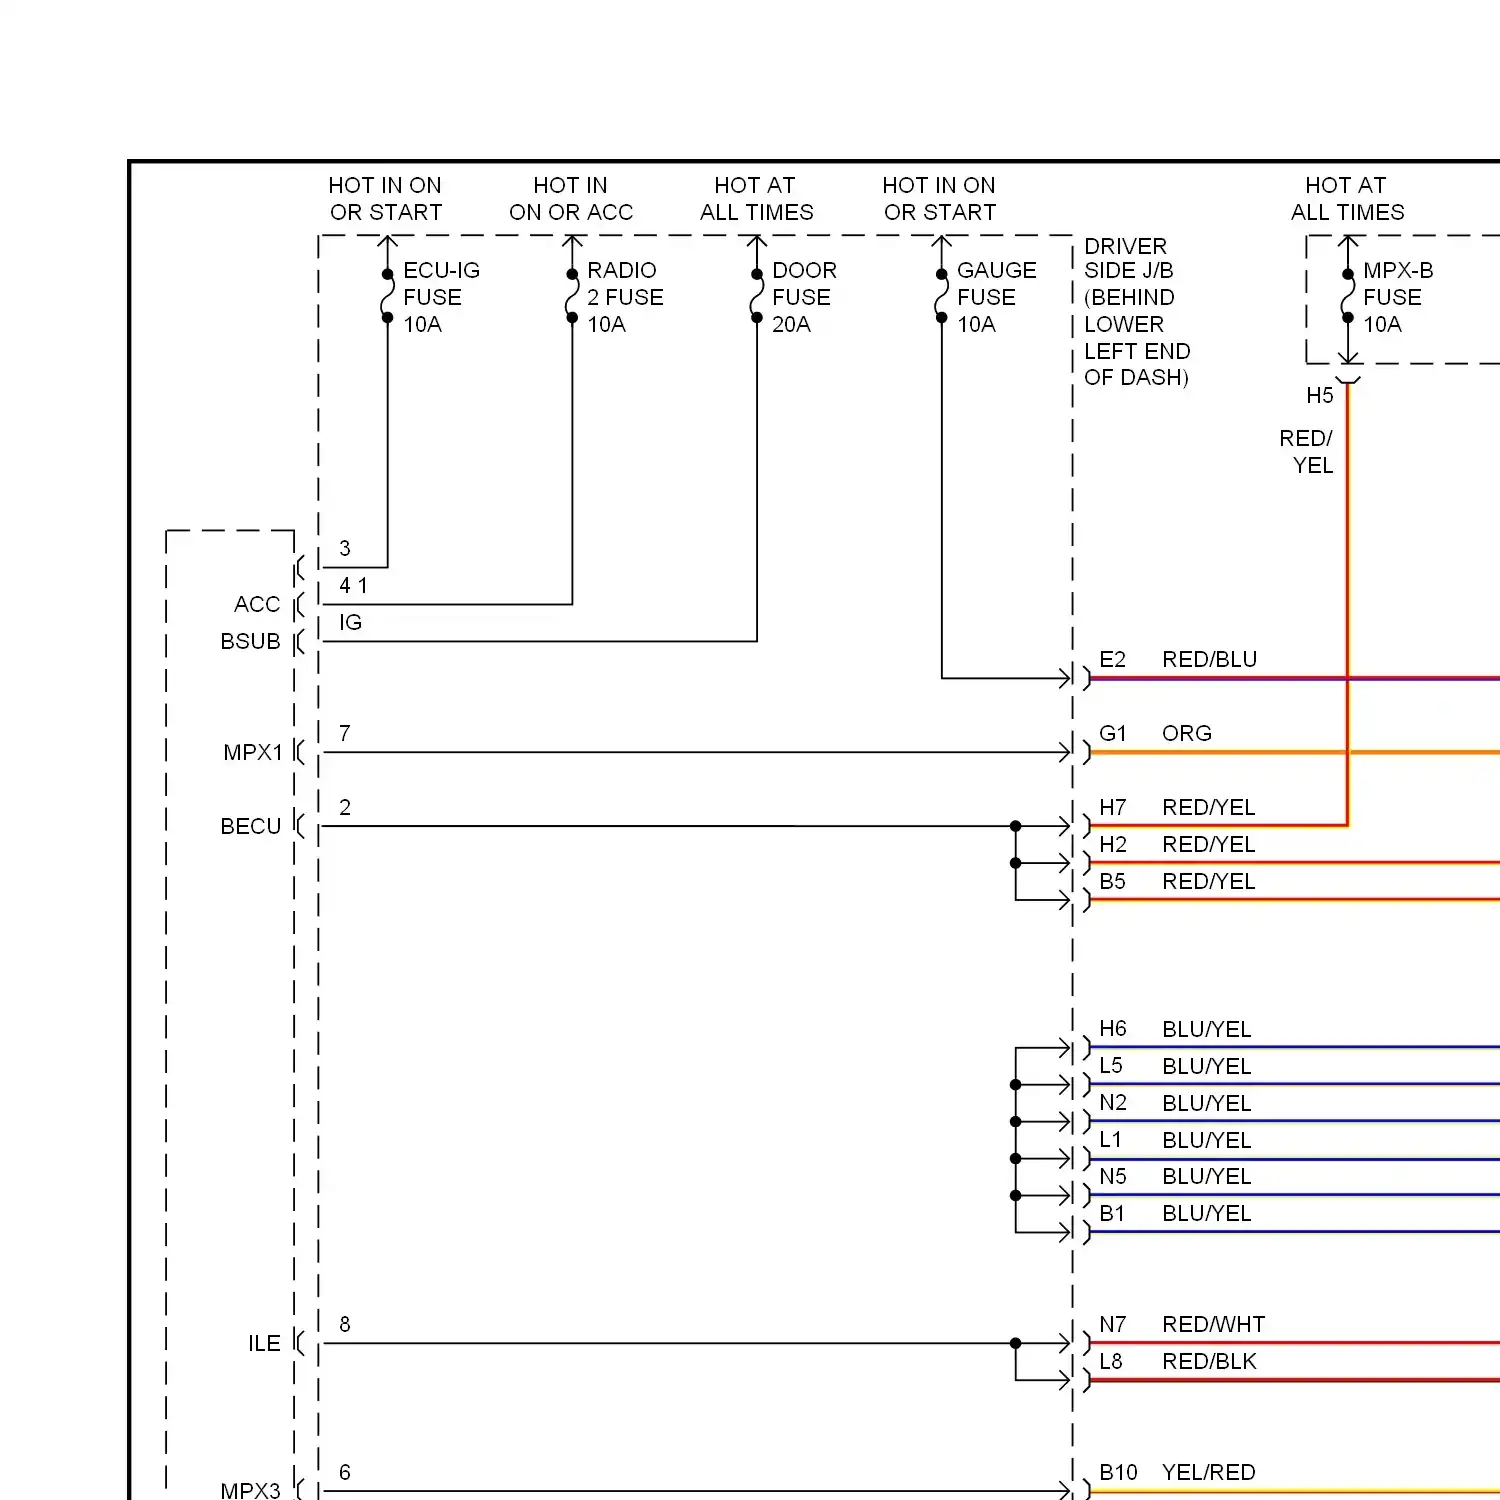Select the B5 RED/YEL wire label
Viewport: 1500px width, 1500px height.
point(1177,882)
